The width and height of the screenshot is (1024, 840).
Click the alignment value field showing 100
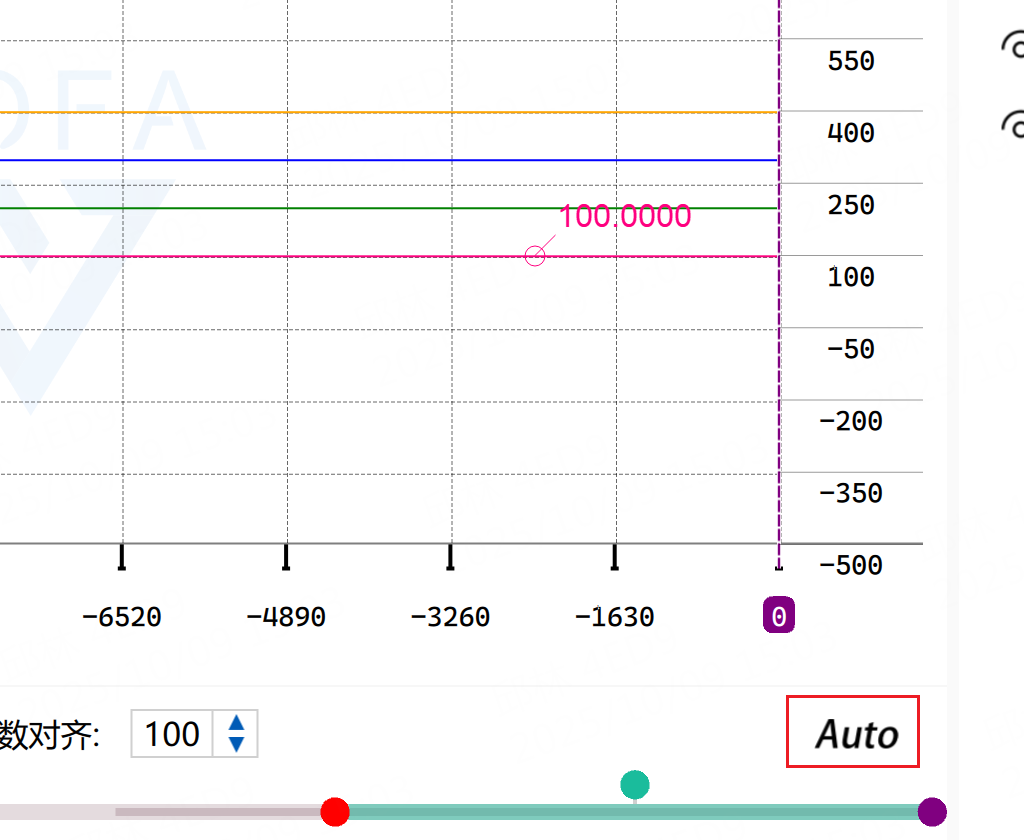172,734
